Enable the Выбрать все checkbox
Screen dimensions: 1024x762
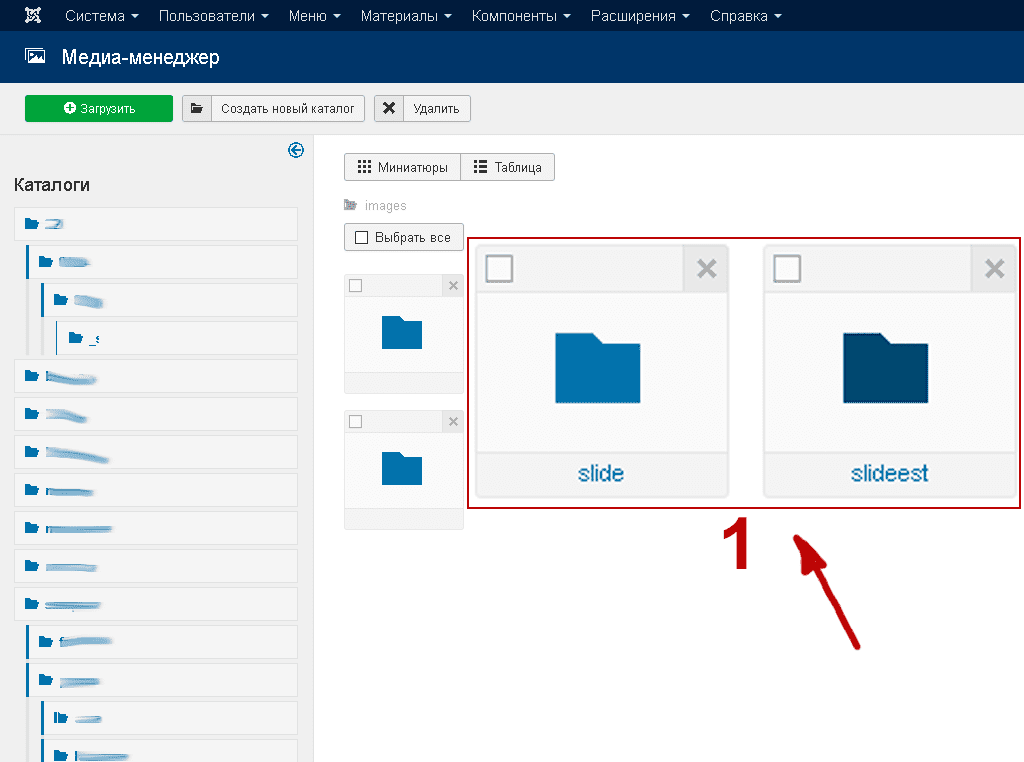pos(362,238)
